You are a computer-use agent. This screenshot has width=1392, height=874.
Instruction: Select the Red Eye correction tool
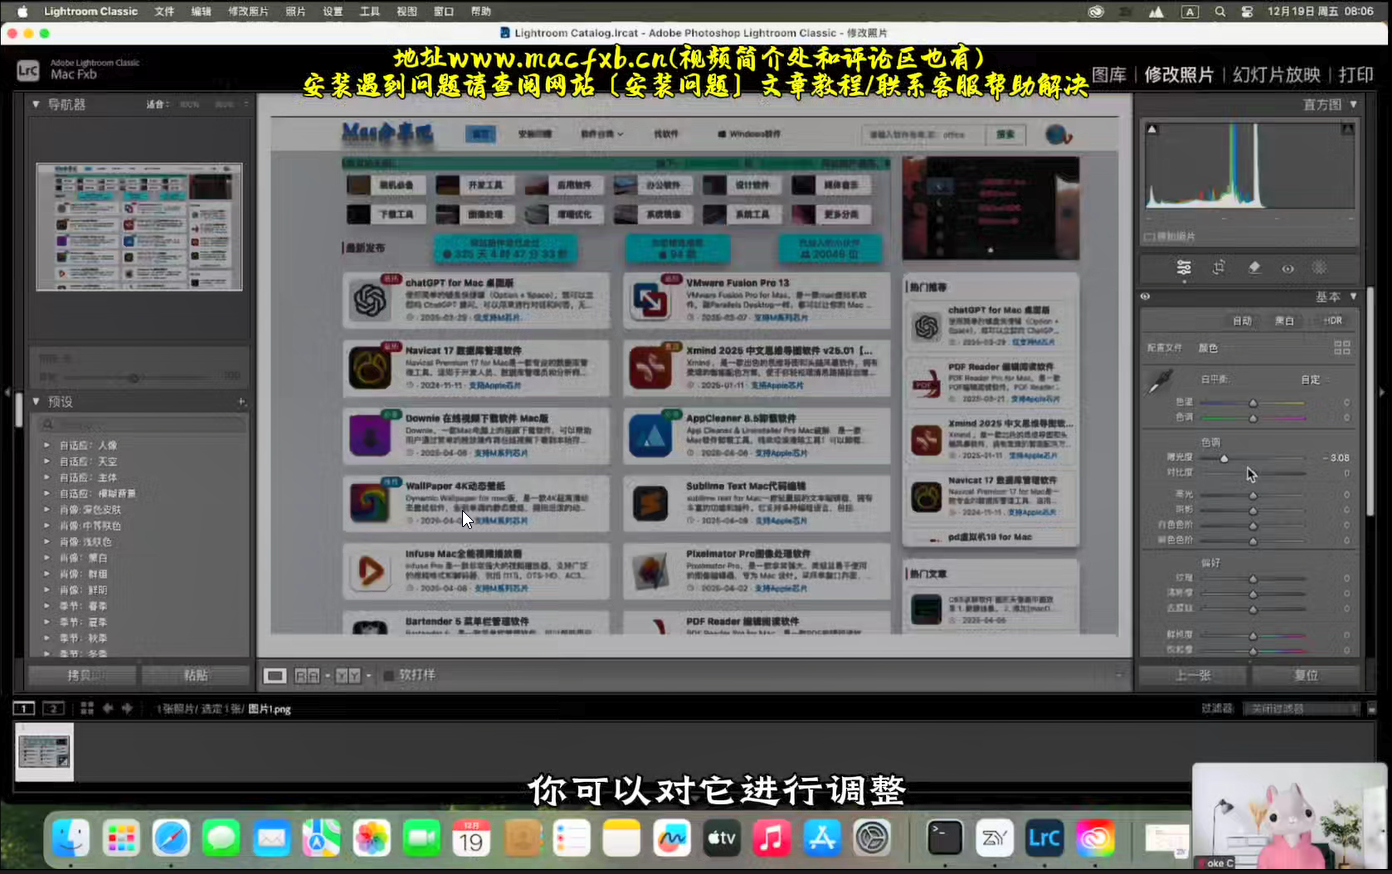coord(1288,268)
